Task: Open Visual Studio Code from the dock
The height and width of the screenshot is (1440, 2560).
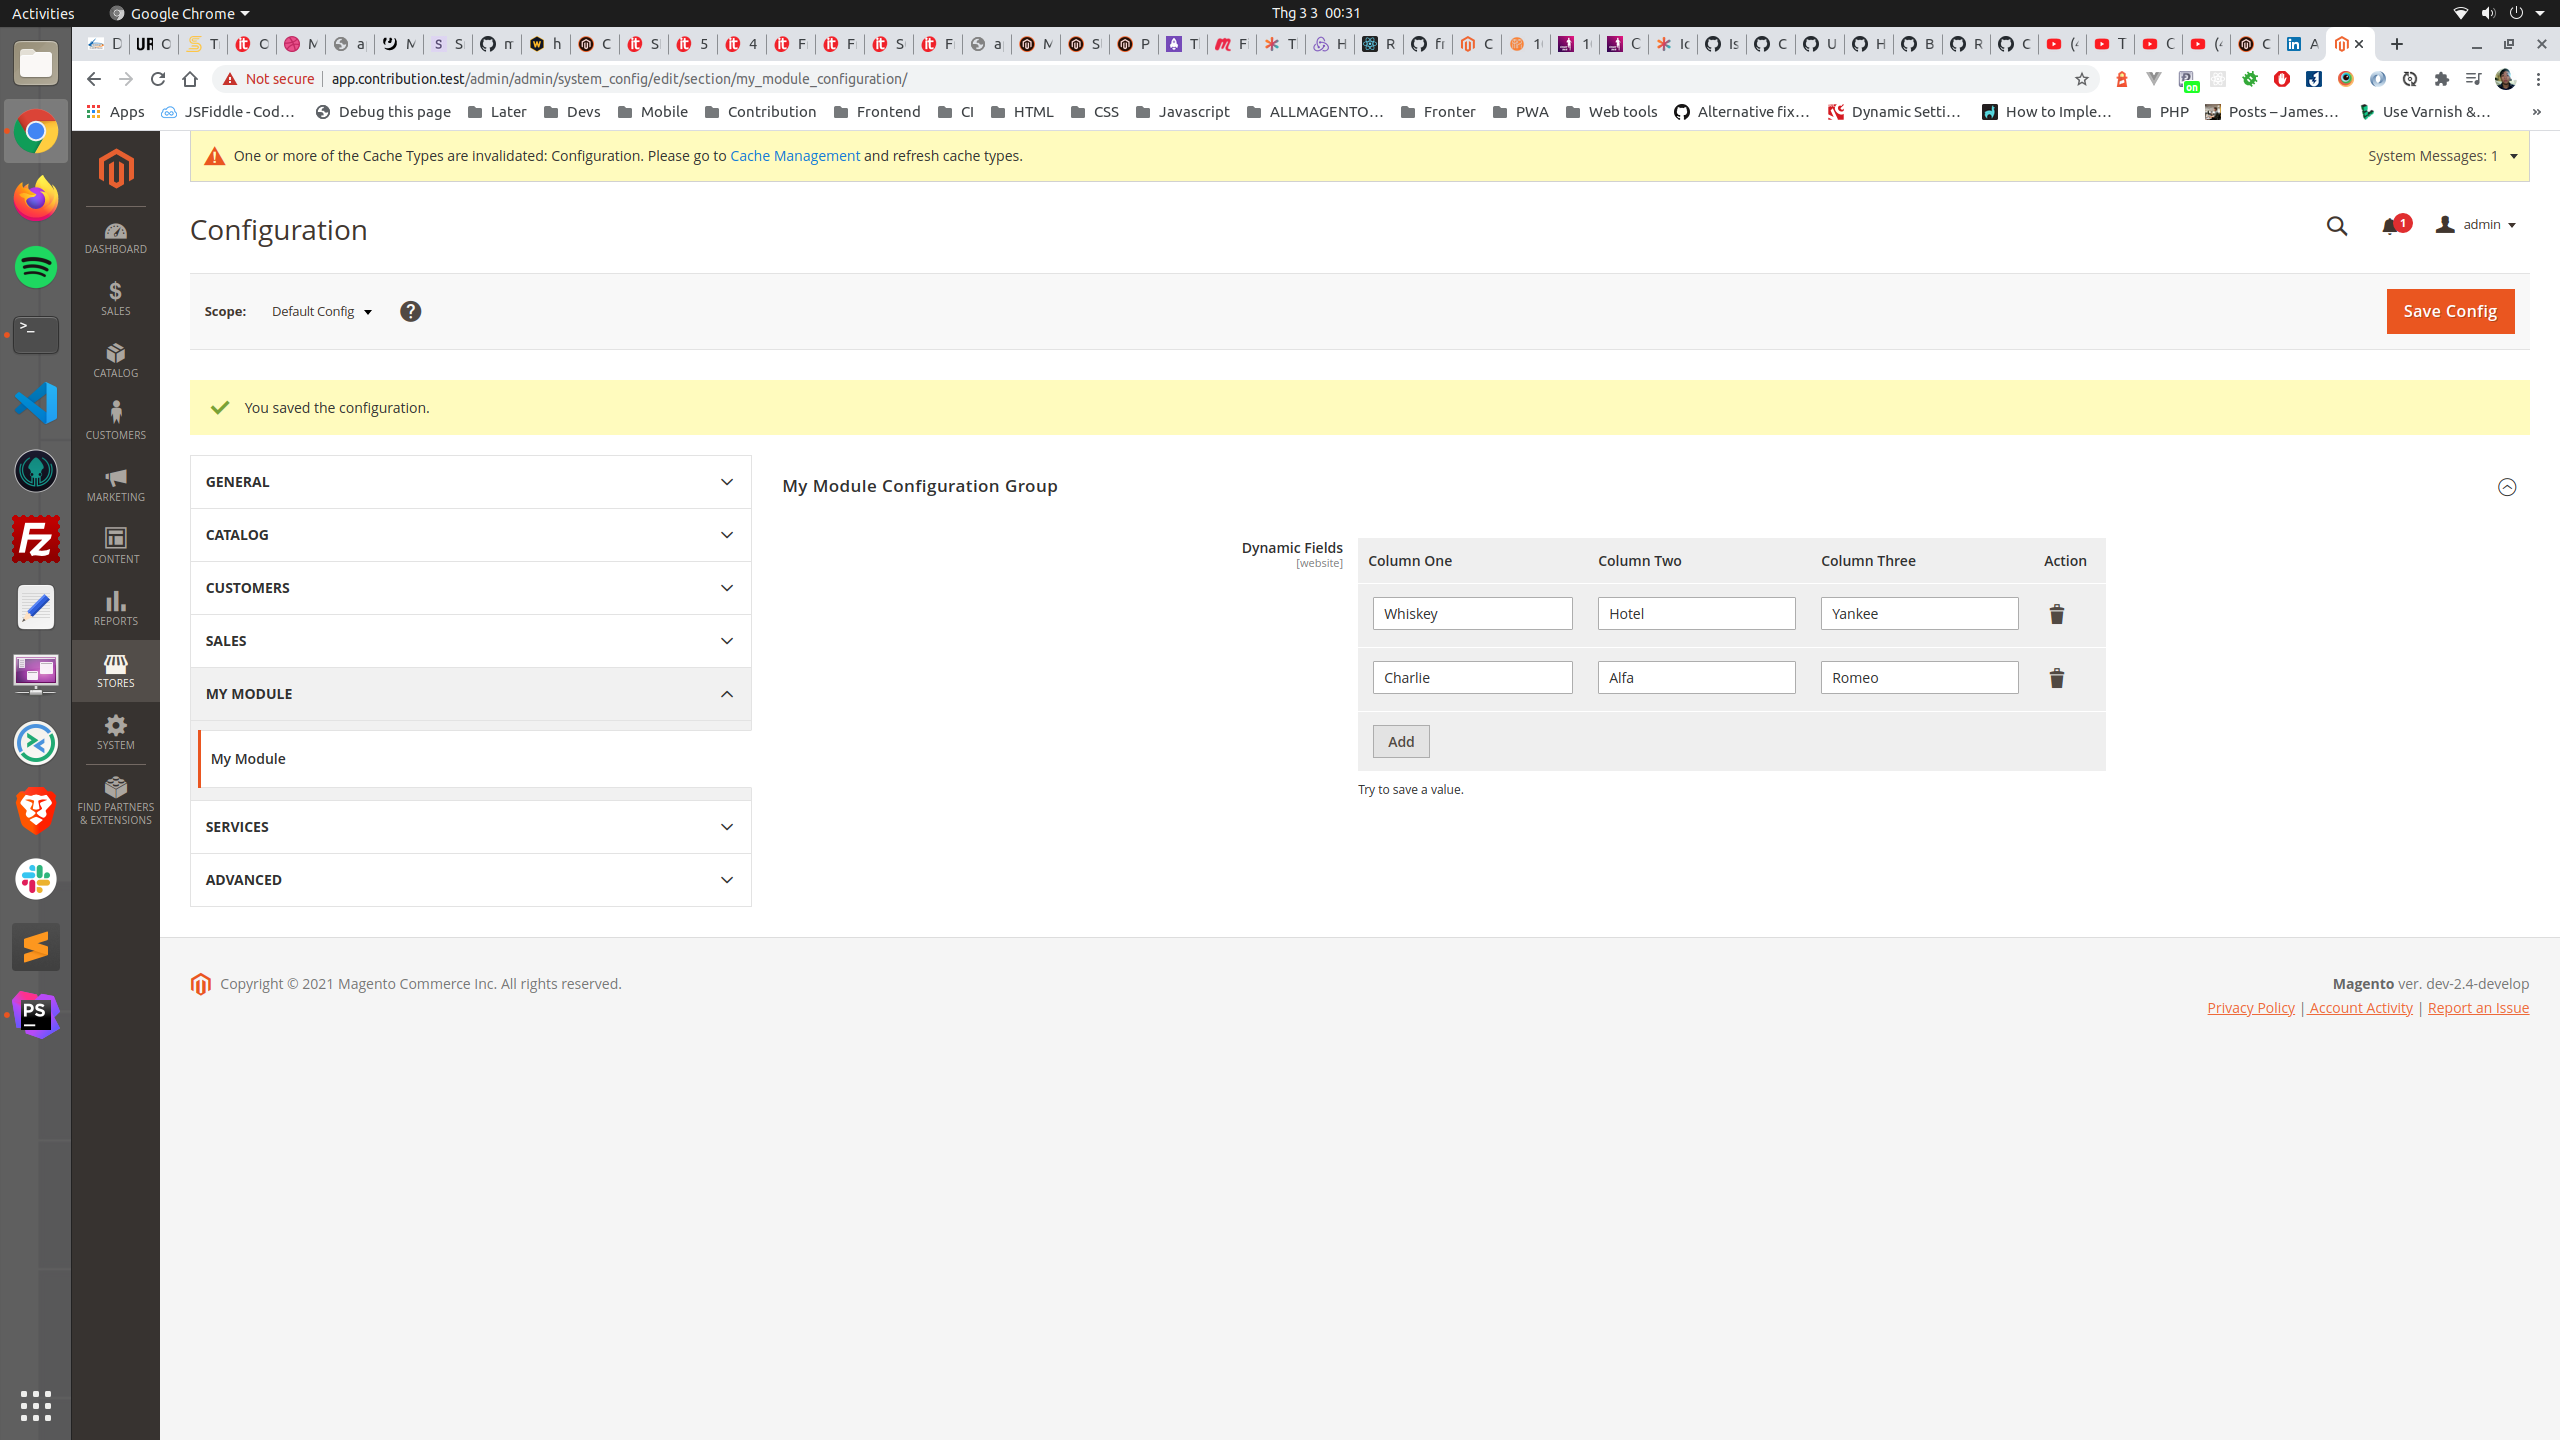Action: pos(35,403)
